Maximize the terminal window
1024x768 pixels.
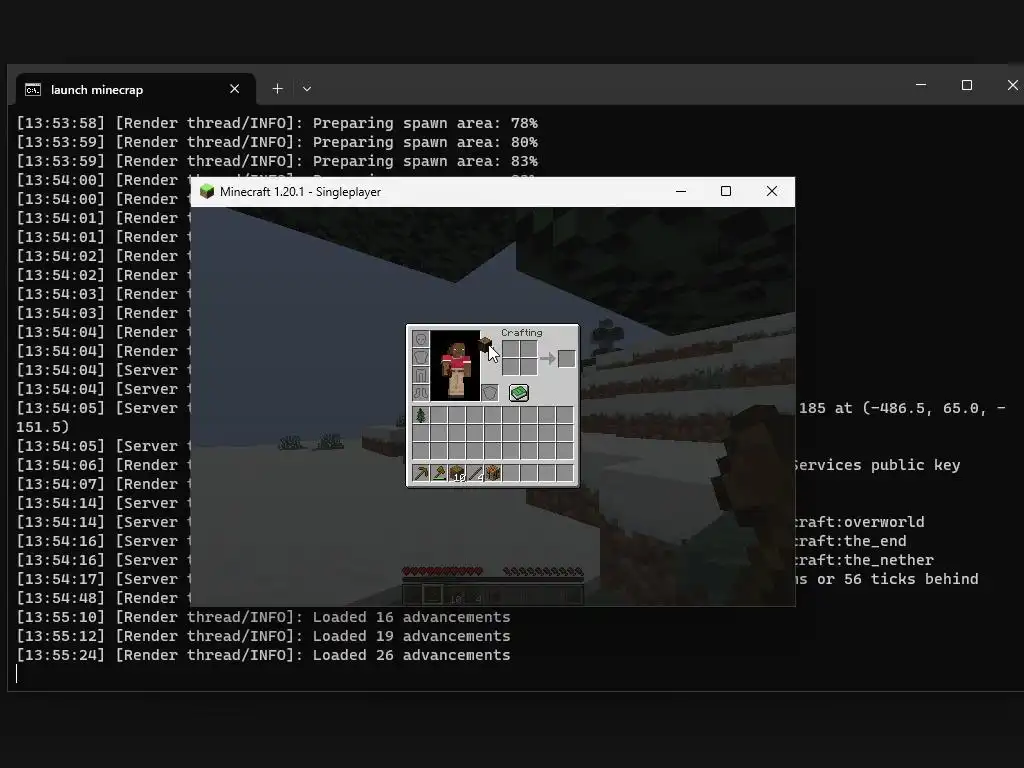pyautogui.click(x=967, y=85)
